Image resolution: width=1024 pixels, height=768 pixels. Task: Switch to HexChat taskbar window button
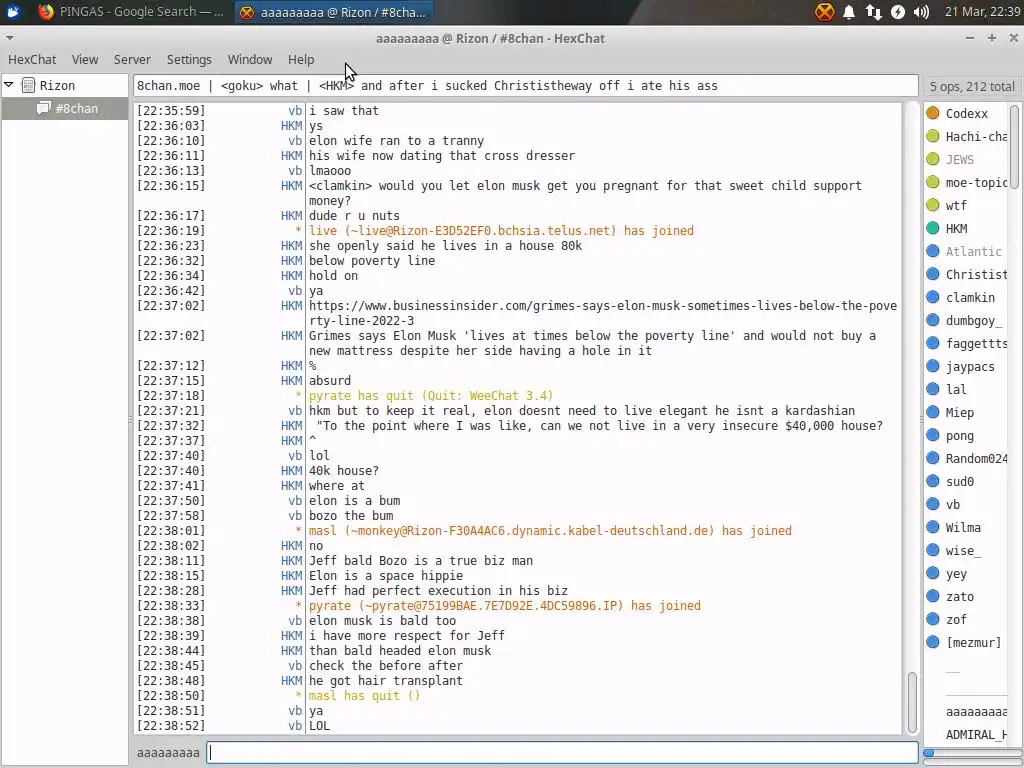333,12
